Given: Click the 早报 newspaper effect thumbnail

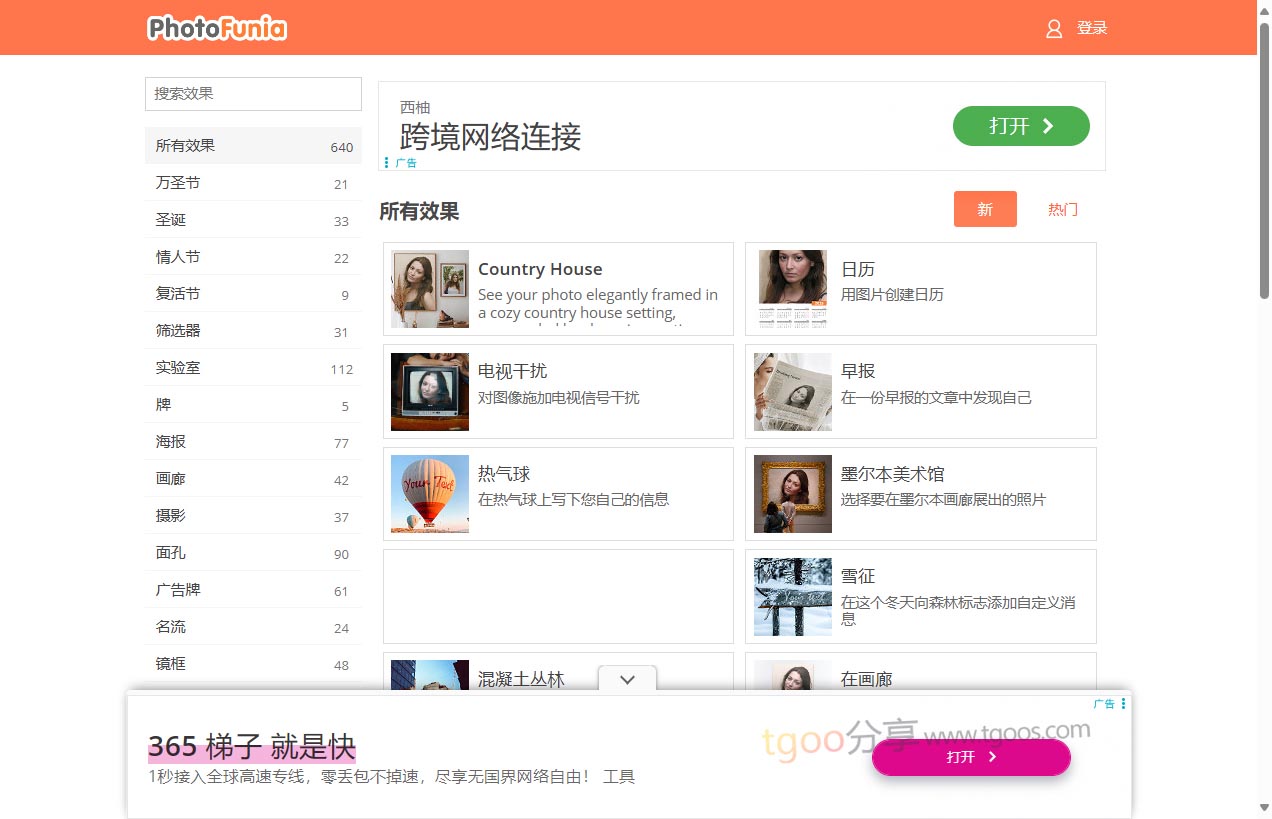Looking at the screenshot, I should tap(792, 391).
